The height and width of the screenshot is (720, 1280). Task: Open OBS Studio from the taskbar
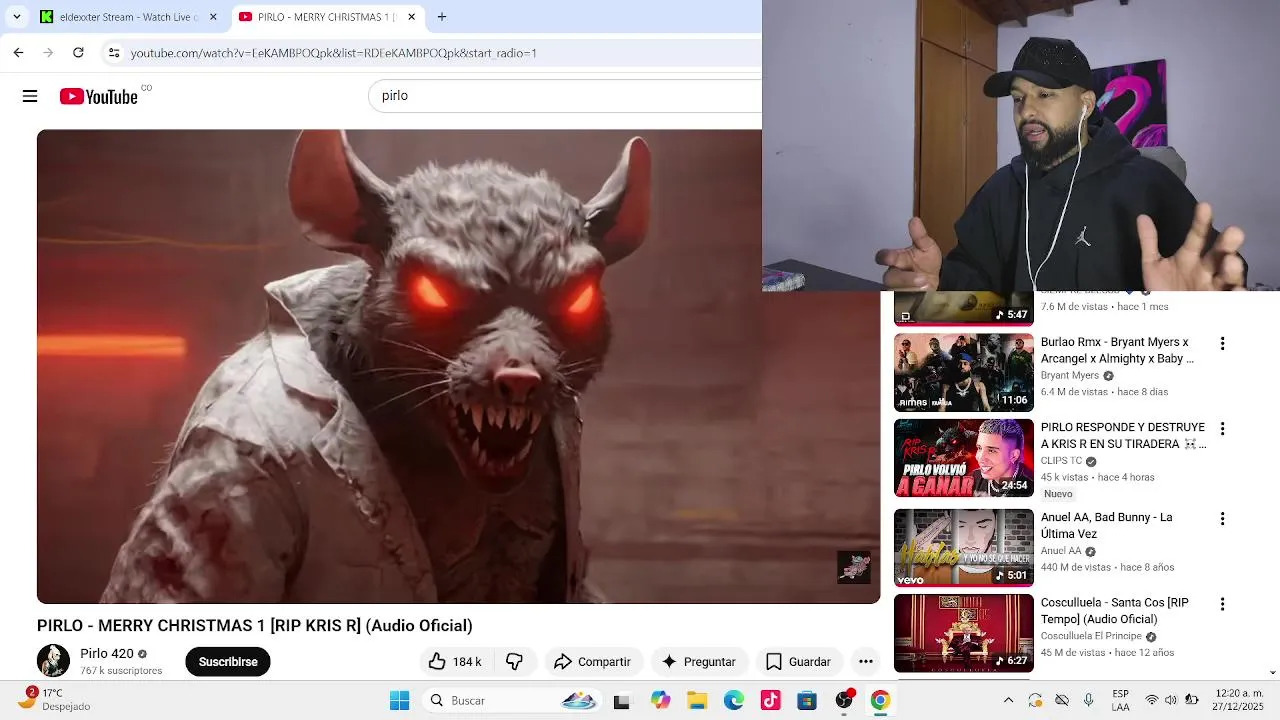pos(844,700)
